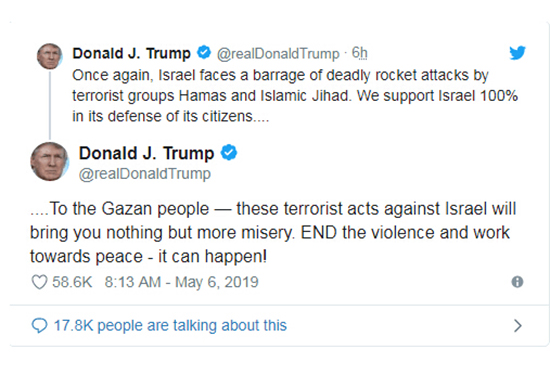
Task: Click the verified badge beside the main tweet name
Action: click(x=229, y=153)
